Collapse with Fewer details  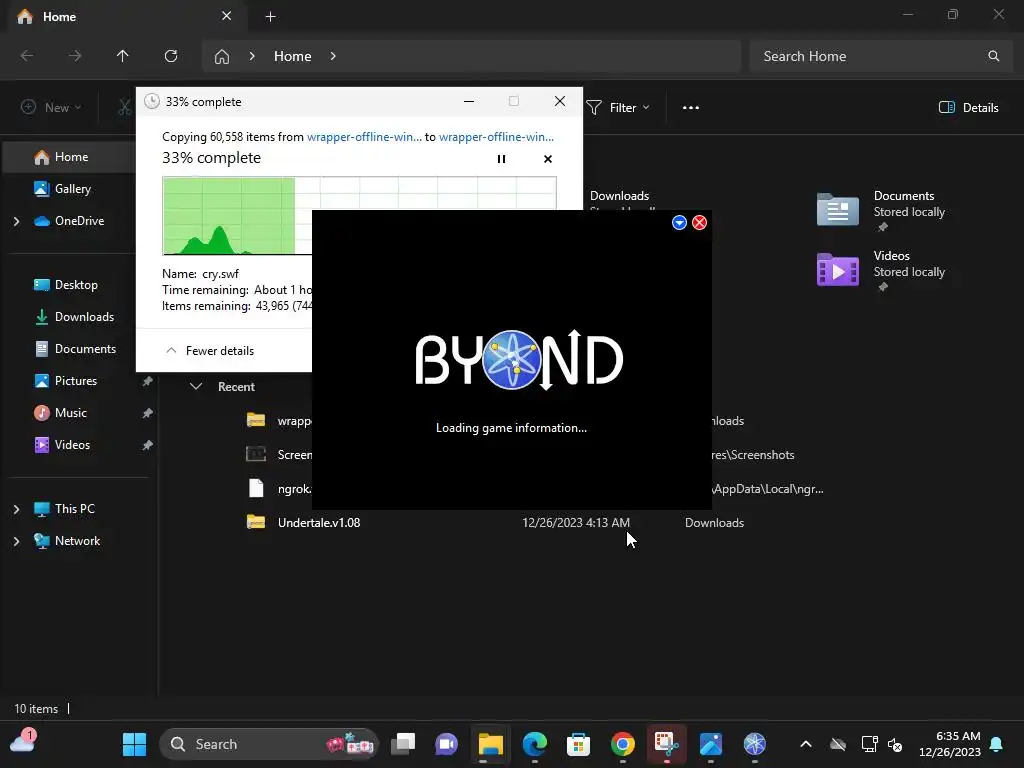210,351
